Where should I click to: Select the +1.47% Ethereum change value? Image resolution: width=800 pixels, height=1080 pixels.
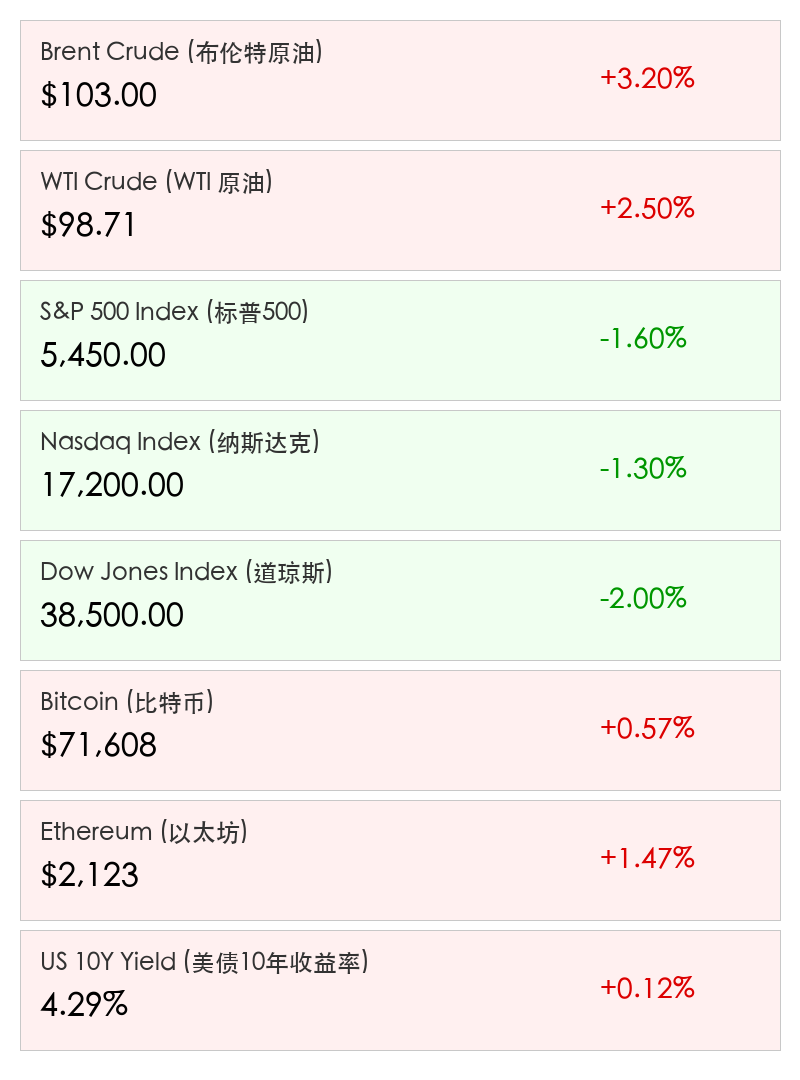[647, 858]
